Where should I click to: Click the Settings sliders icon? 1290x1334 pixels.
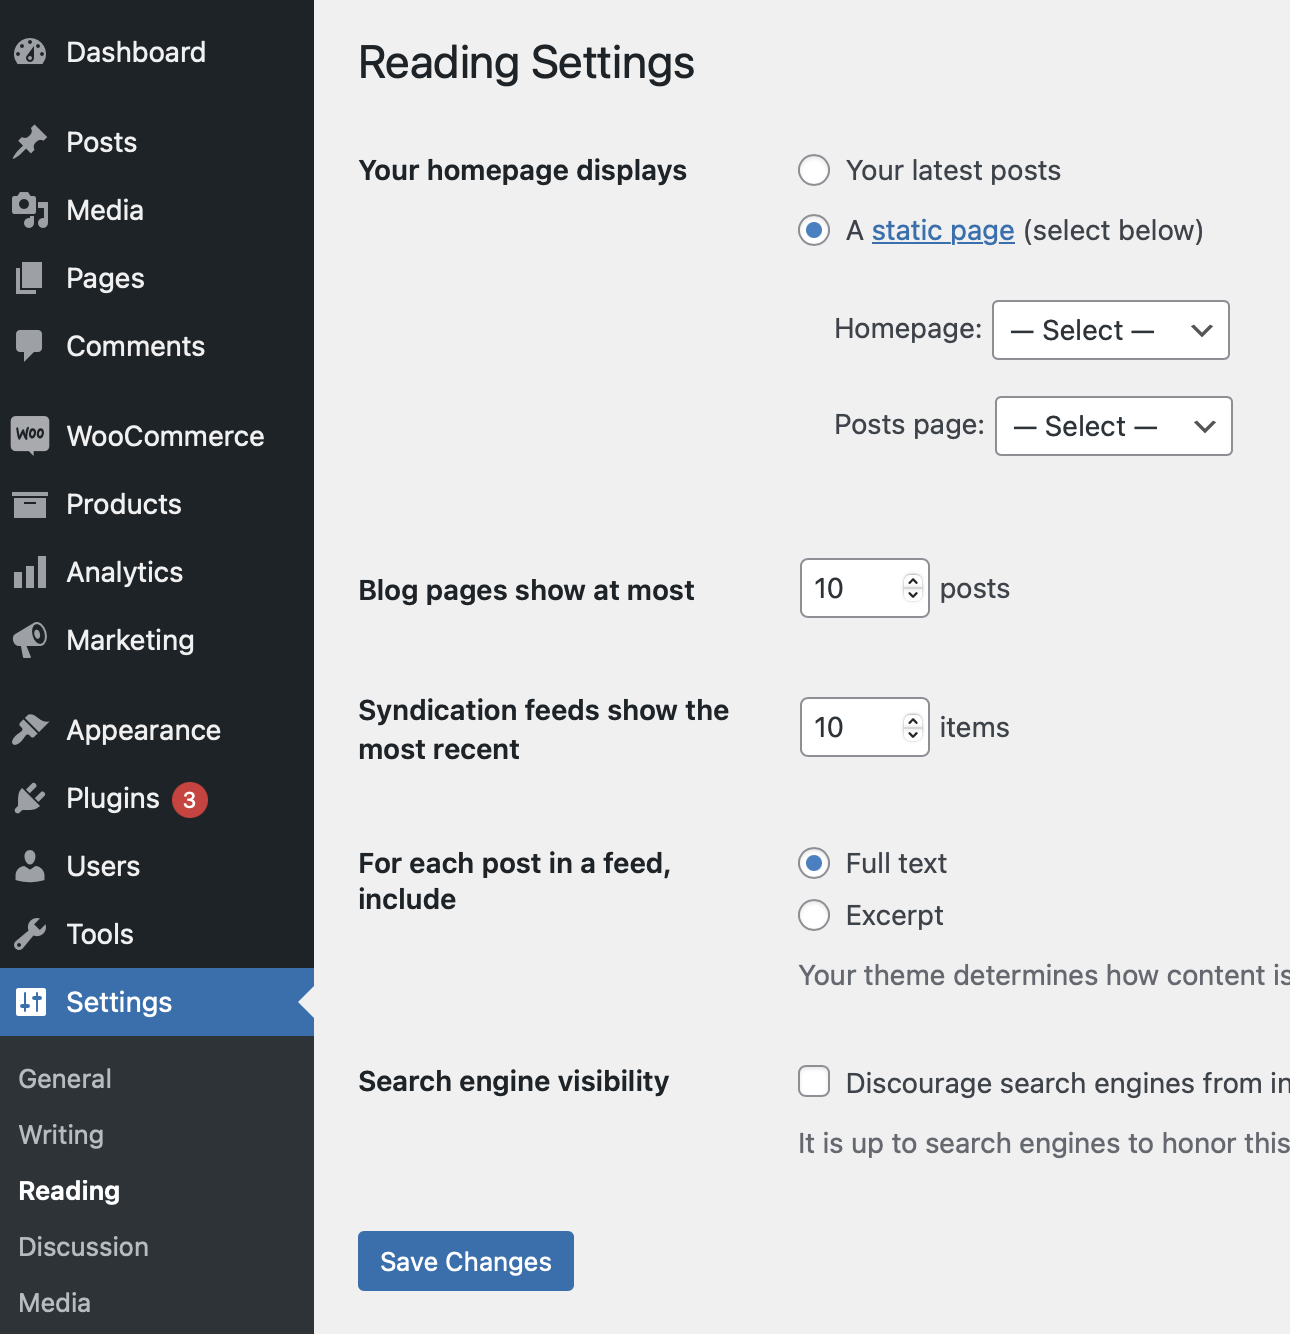click(31, 1002)
